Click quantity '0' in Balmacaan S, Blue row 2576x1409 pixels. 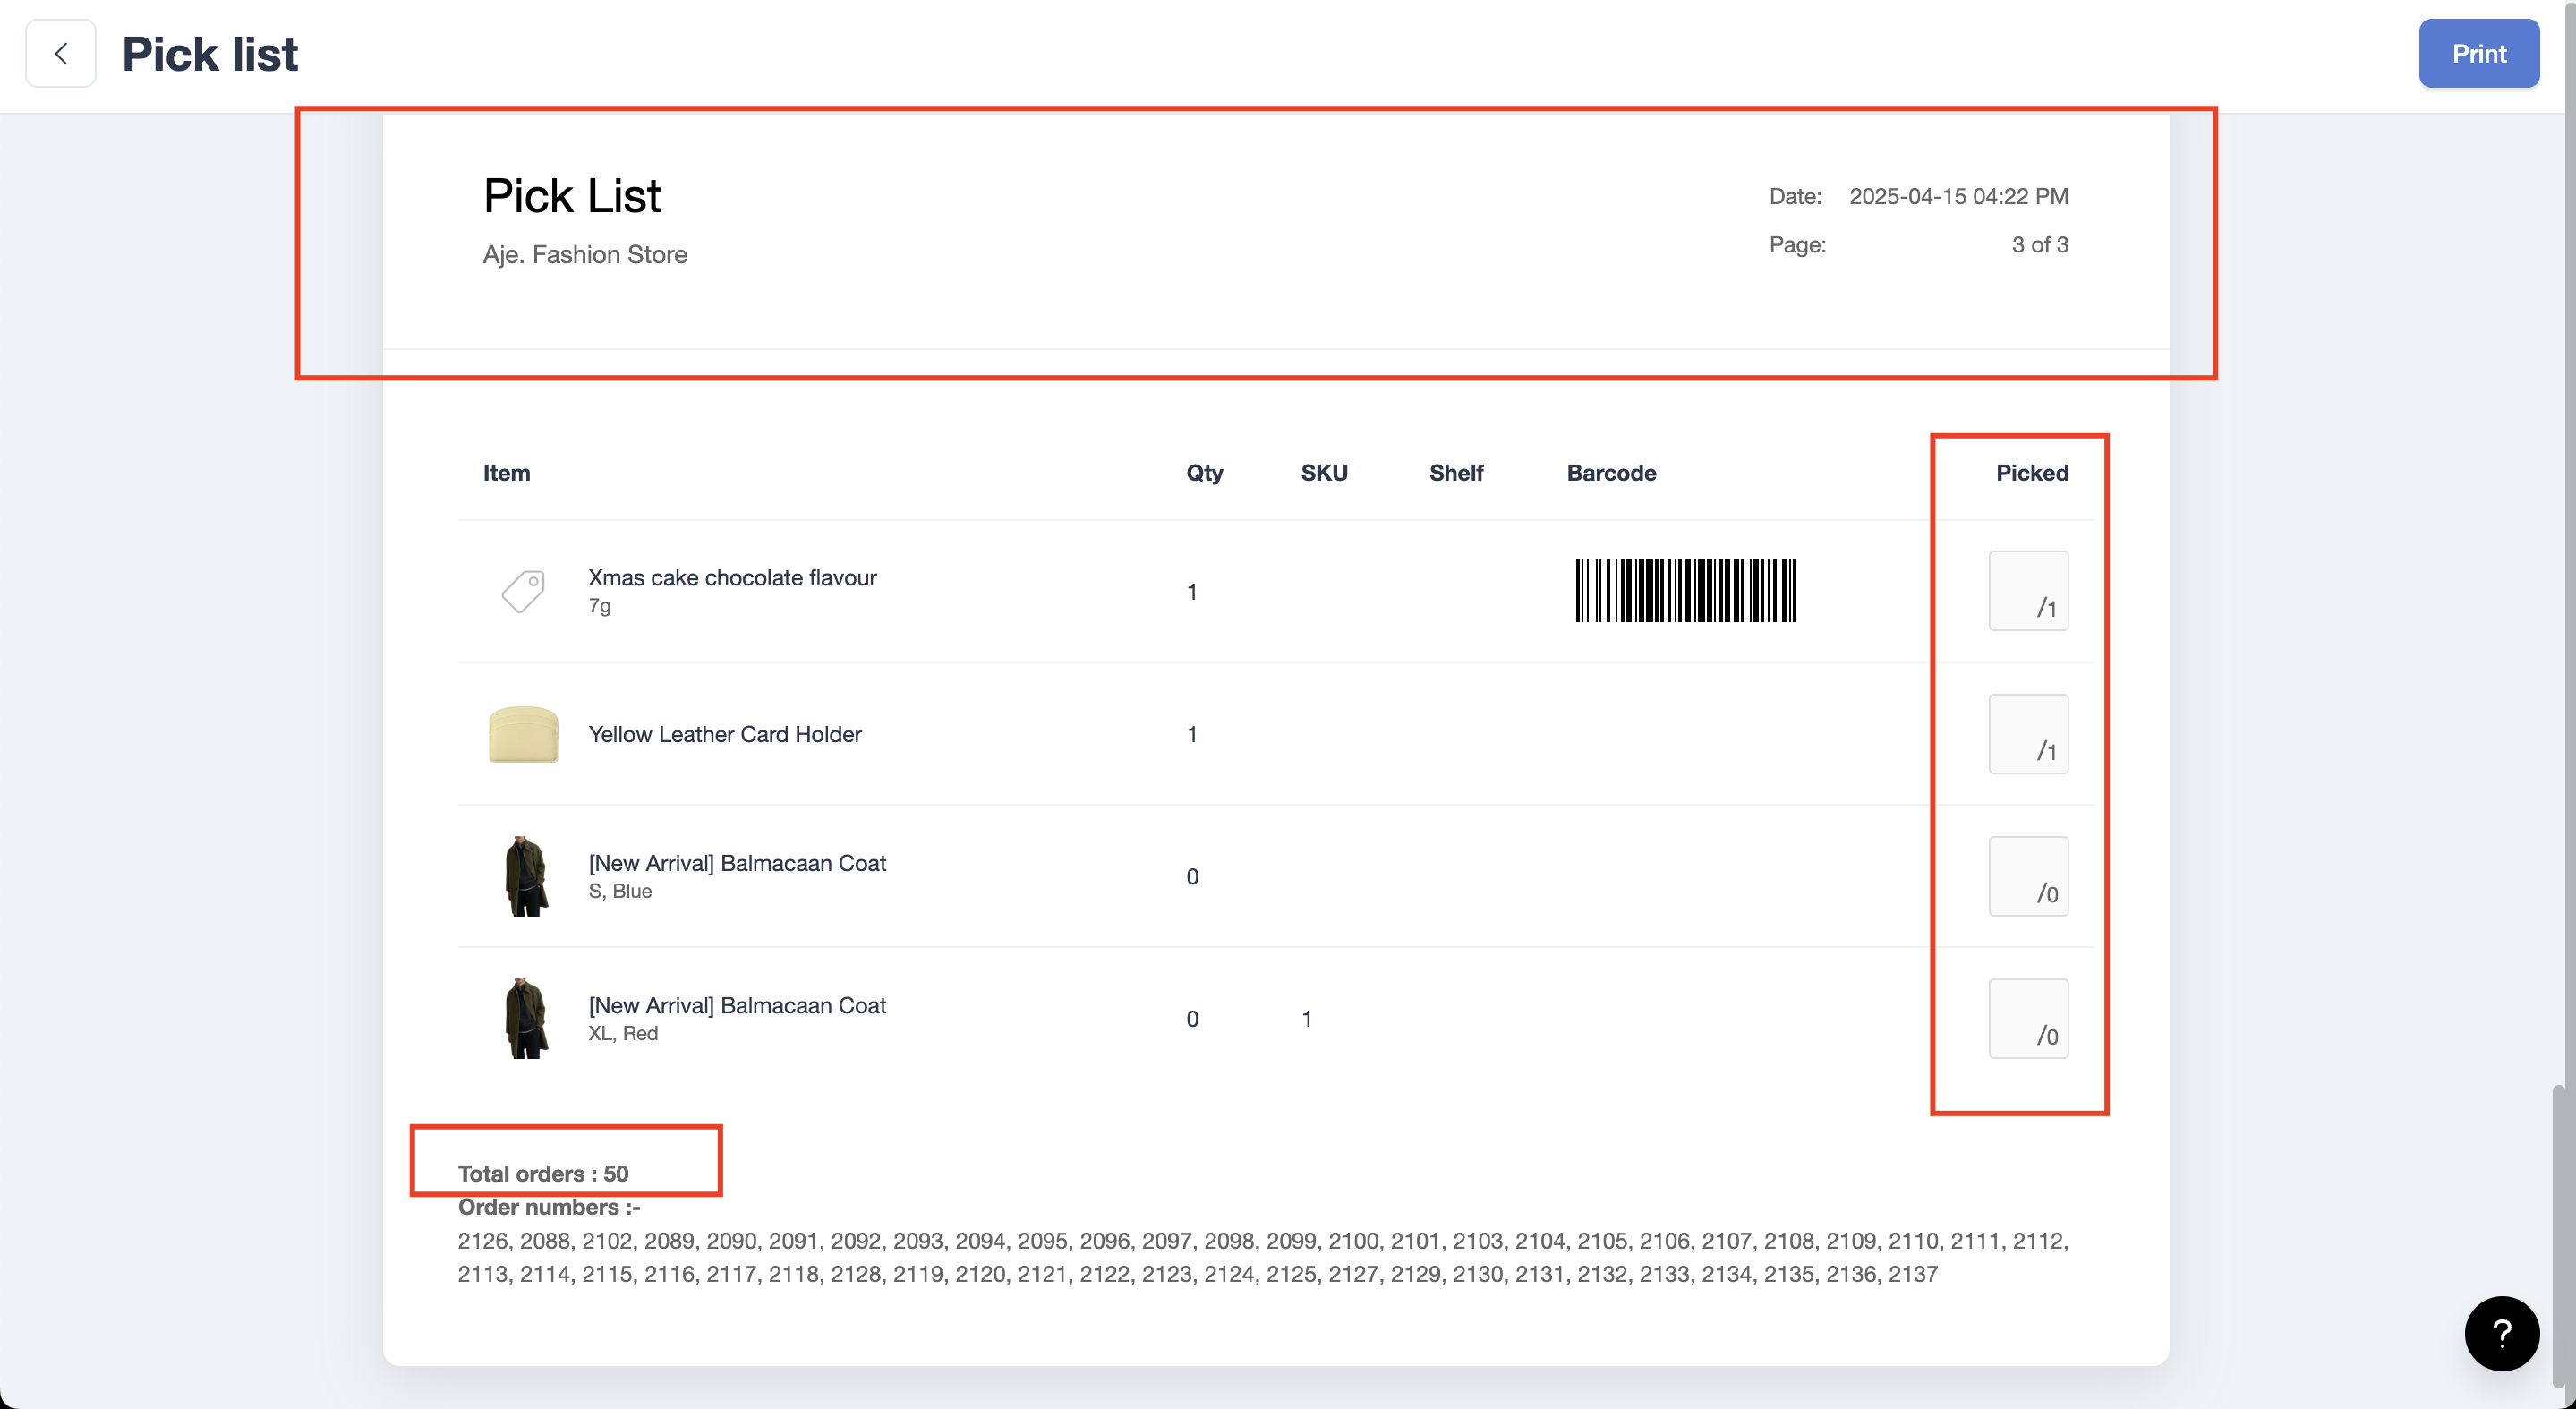1191,877
